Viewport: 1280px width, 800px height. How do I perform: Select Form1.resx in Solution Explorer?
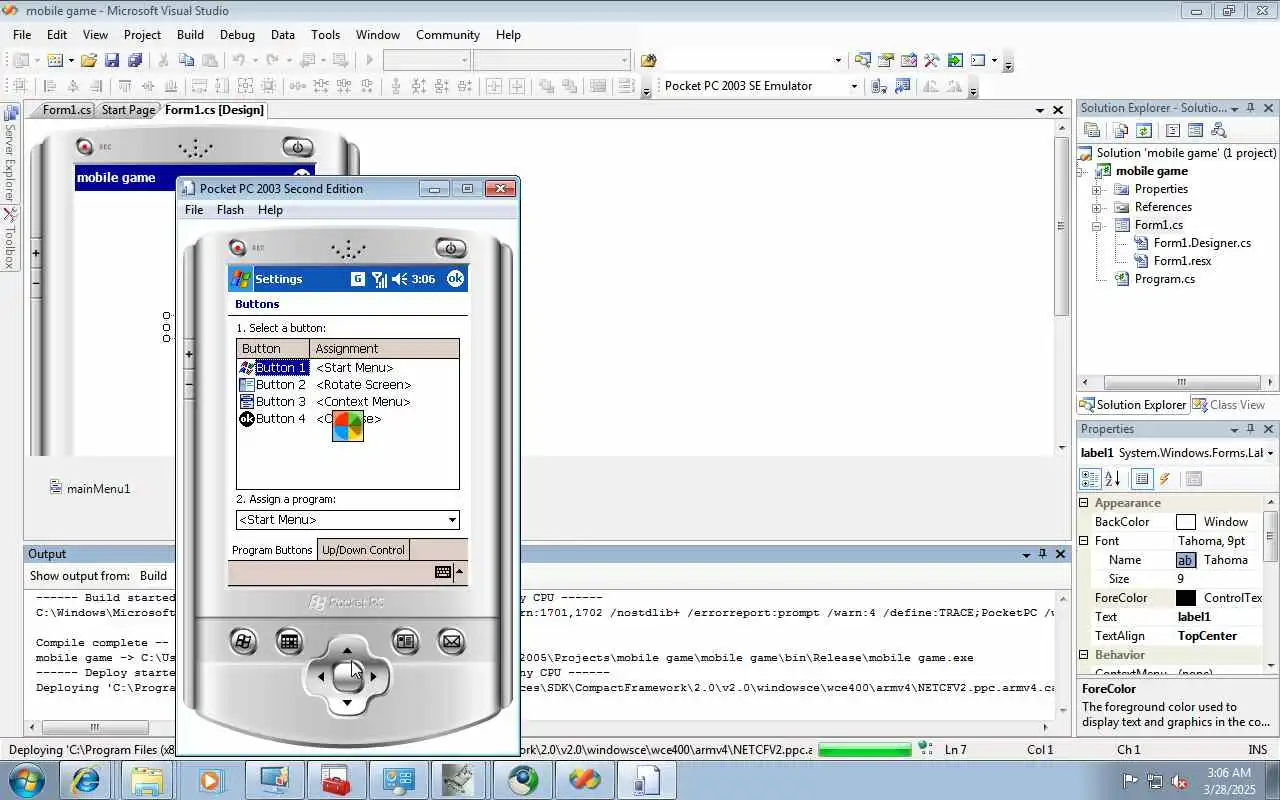[x=1182, y=261]
